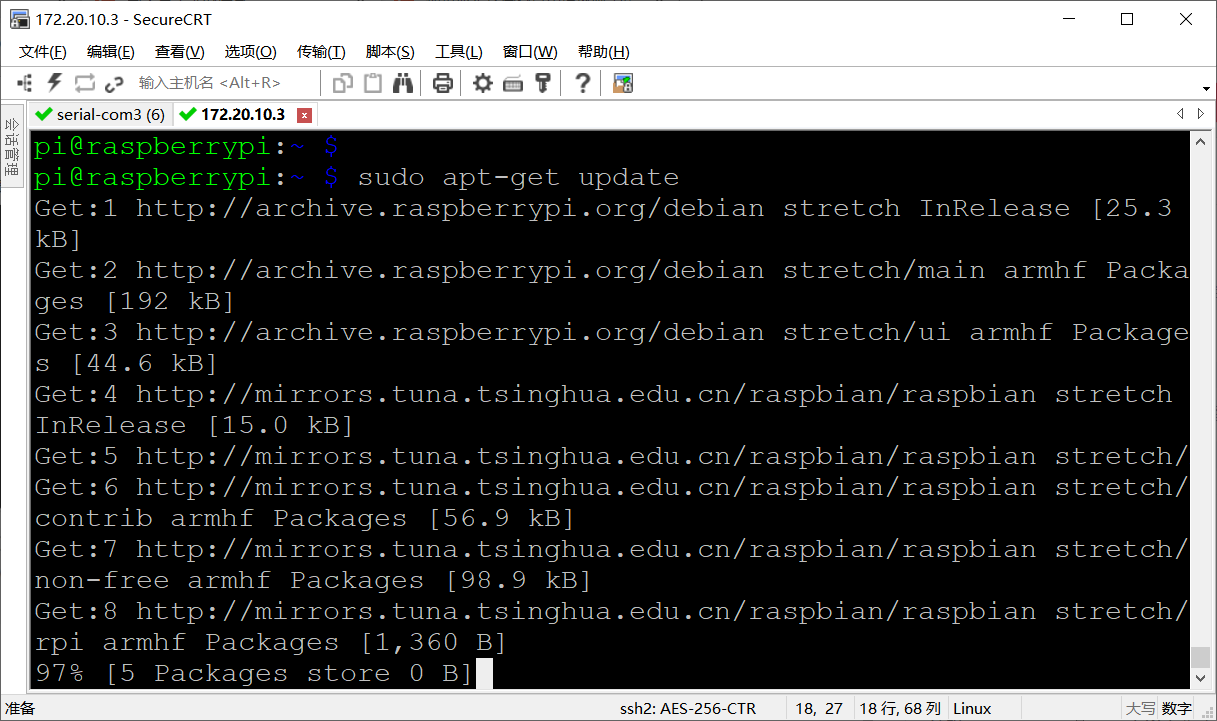Click the 大写 caps lock indicator
Image resolution: width=1217 pixels, height=721 pixels.
tap(1140, 709)
